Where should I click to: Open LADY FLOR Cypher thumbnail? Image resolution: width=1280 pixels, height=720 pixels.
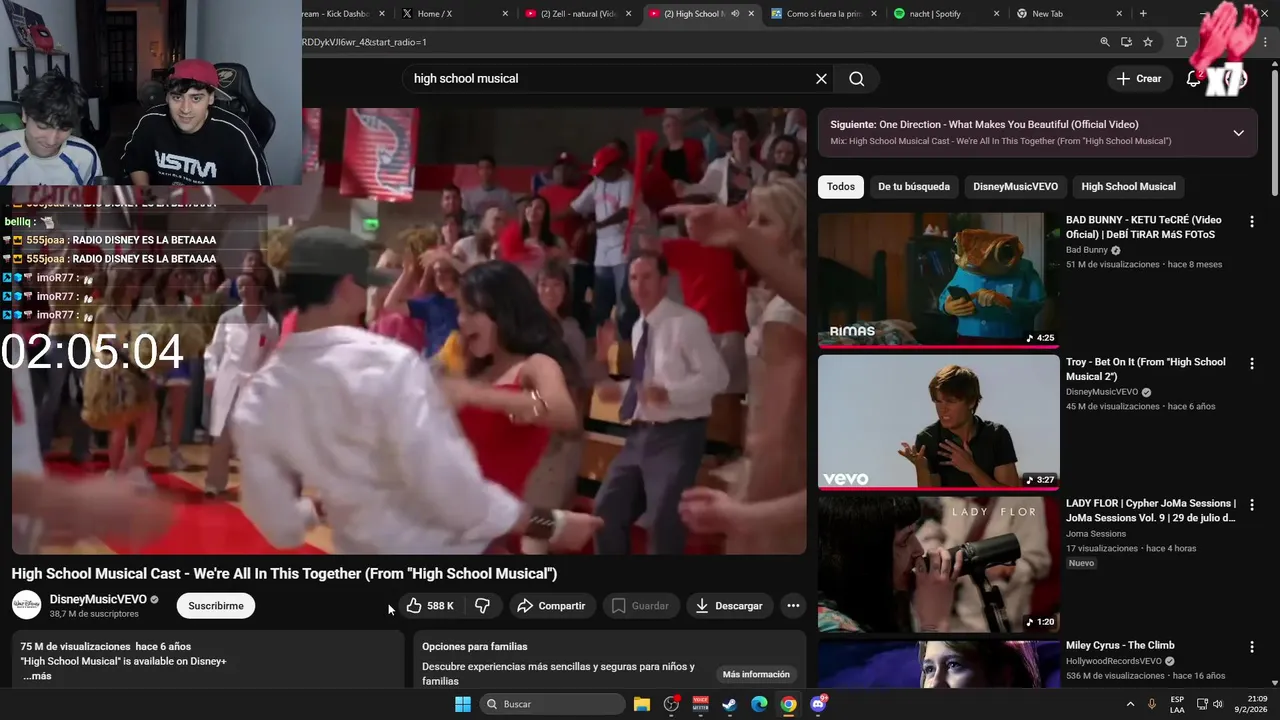click(x=939, y=564)
